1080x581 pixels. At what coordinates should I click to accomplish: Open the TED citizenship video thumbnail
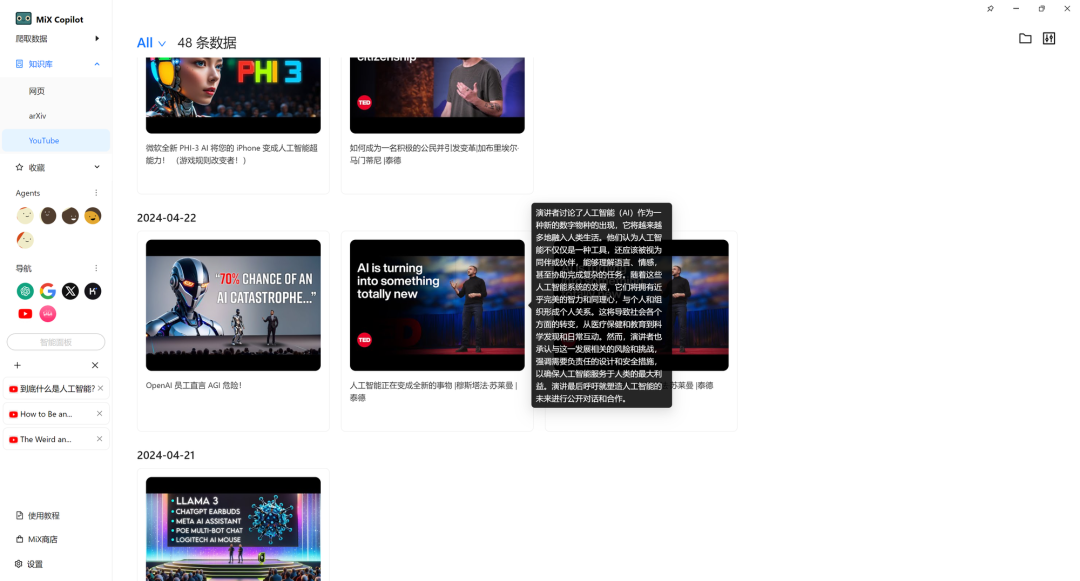coord(437,95)
